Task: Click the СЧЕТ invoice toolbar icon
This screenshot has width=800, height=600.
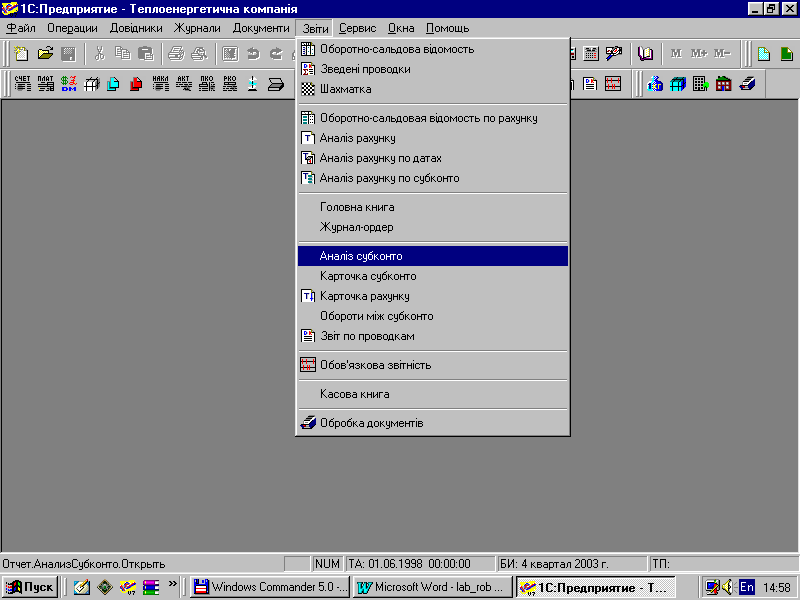Action: tap(22, 84)
